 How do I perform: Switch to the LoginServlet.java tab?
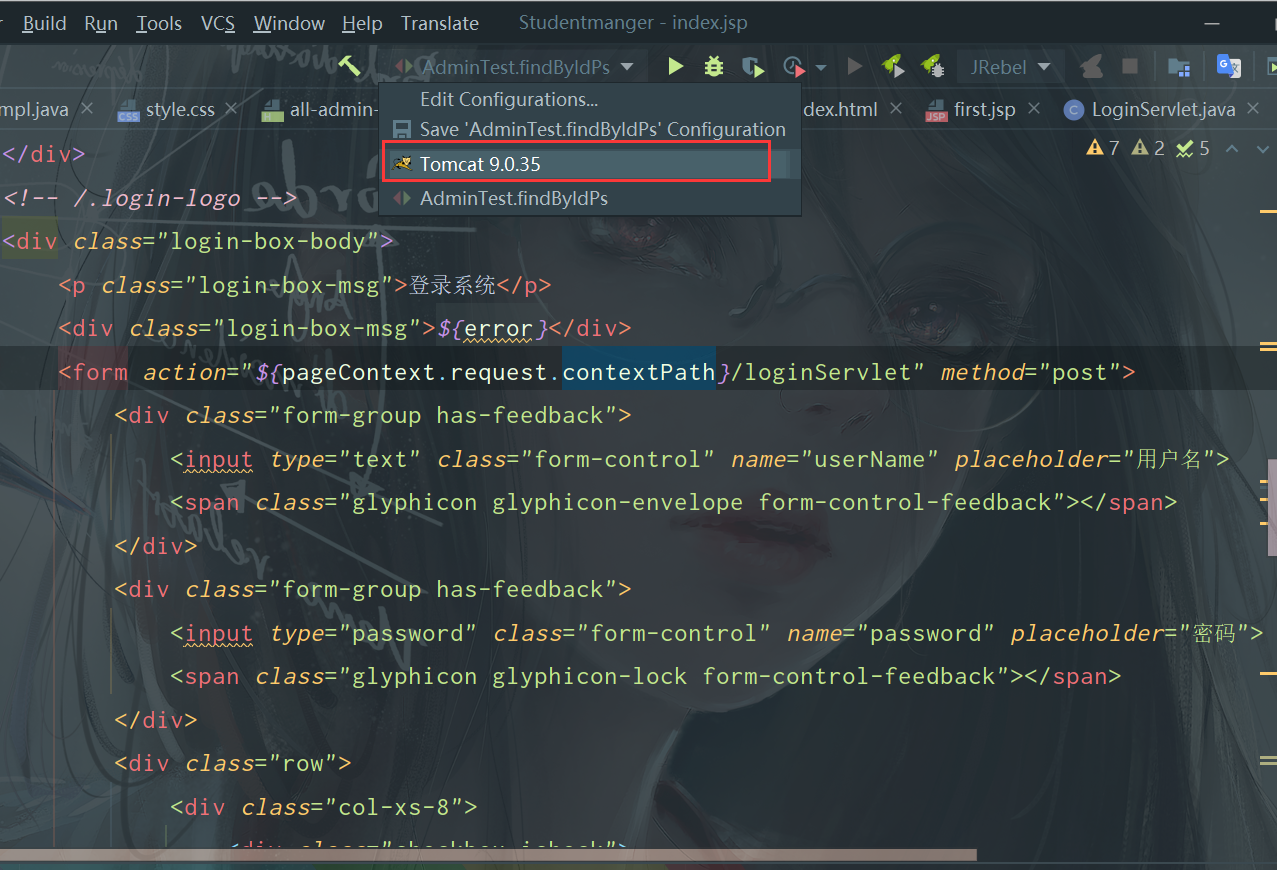pyautogui.click(x=1163, y=110)
